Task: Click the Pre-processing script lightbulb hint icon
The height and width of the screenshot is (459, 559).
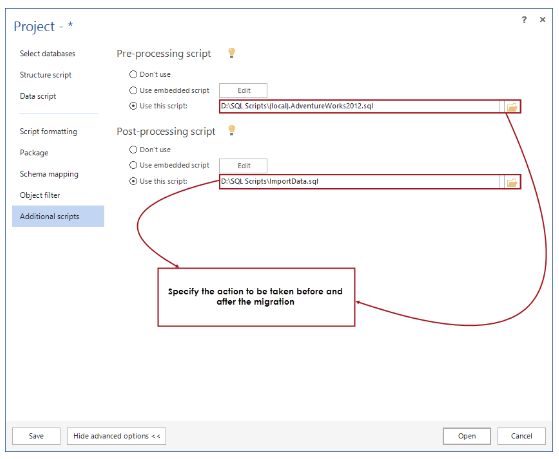Action: pos(232,53)
